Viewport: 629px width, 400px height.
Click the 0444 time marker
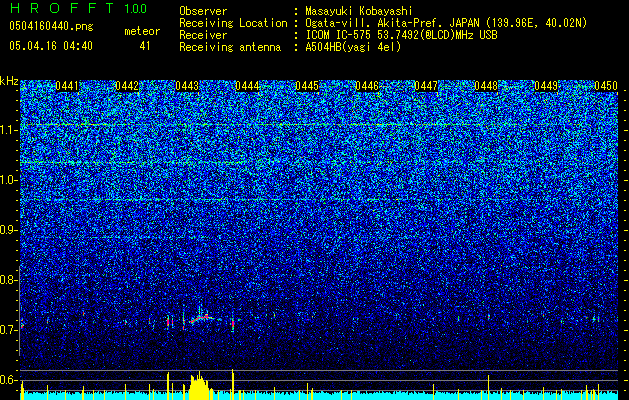(x=247, y=86)
